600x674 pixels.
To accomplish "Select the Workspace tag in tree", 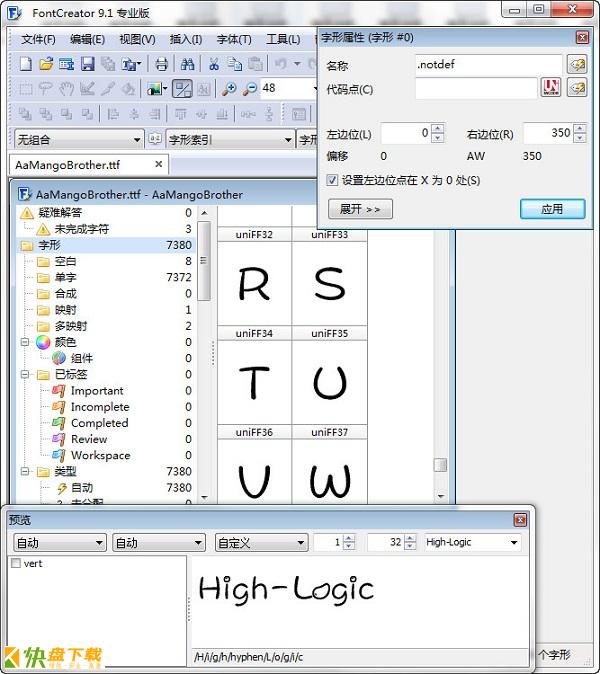I will (101, 455).
